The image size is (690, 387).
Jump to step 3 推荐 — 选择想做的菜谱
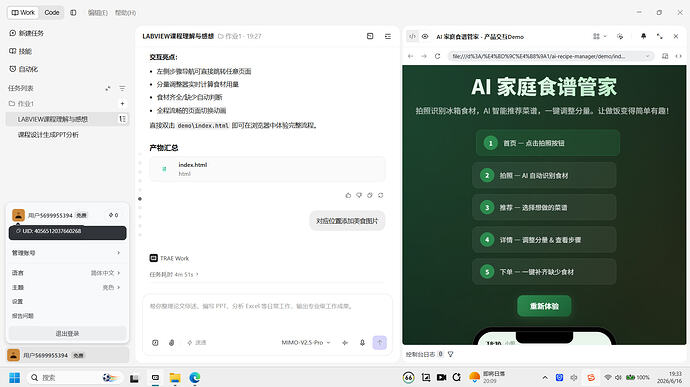544,207
